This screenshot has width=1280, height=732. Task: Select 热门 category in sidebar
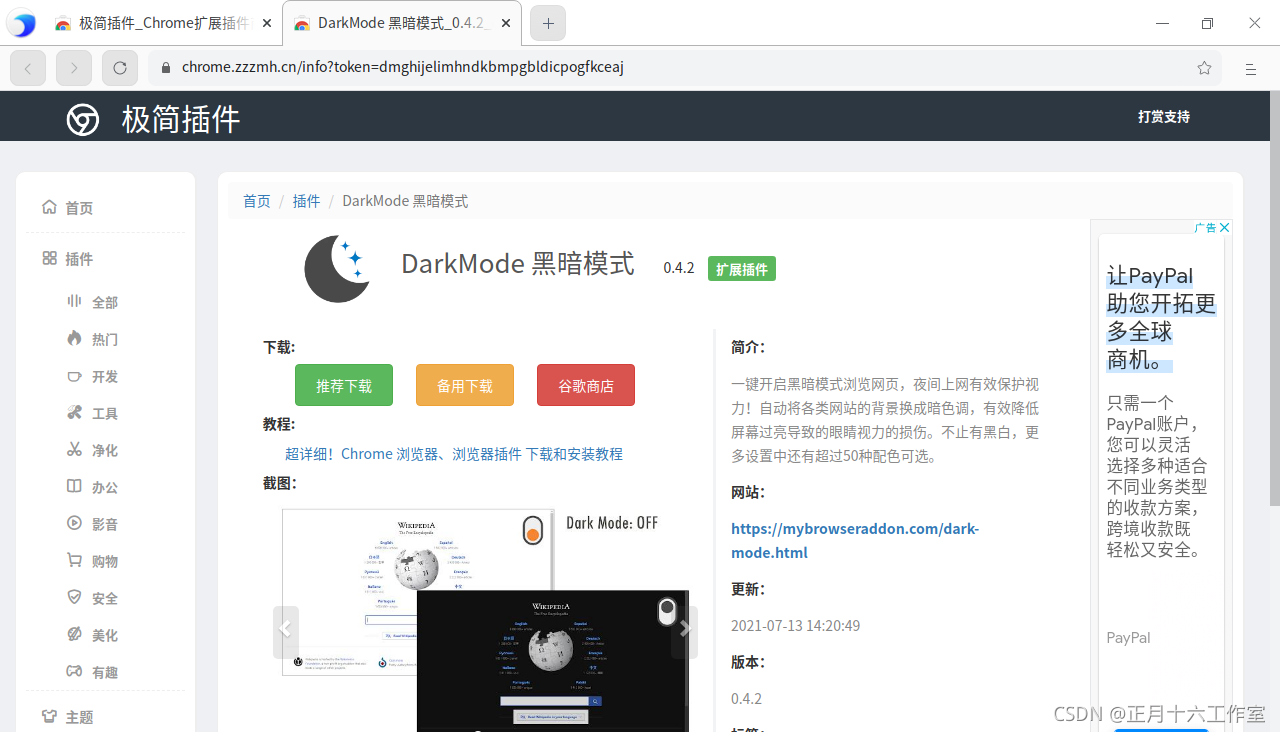click(105, 339)
